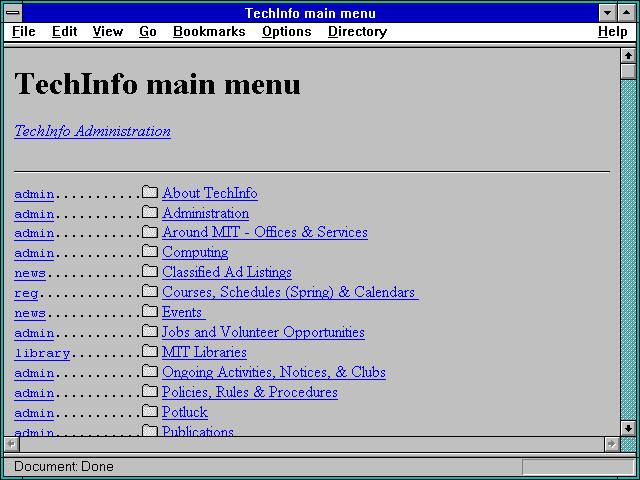This screenshot has width=640, height=480.
Task: Click reg source link for Courses
Action: click(x=26, y=294)
